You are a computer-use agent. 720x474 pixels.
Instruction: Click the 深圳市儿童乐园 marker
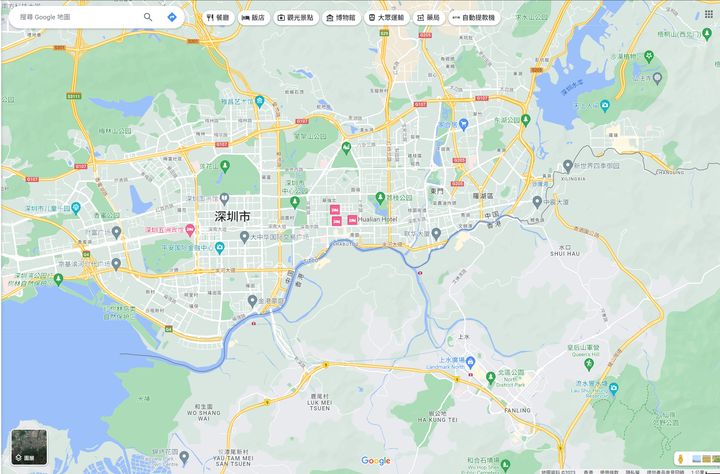click(76, 208)
